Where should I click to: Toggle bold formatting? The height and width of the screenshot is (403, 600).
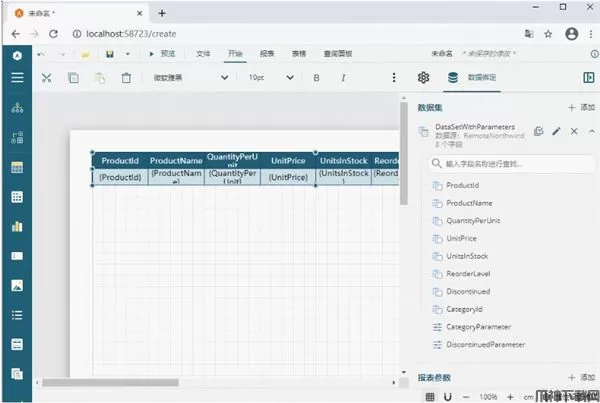pos(316,78)
